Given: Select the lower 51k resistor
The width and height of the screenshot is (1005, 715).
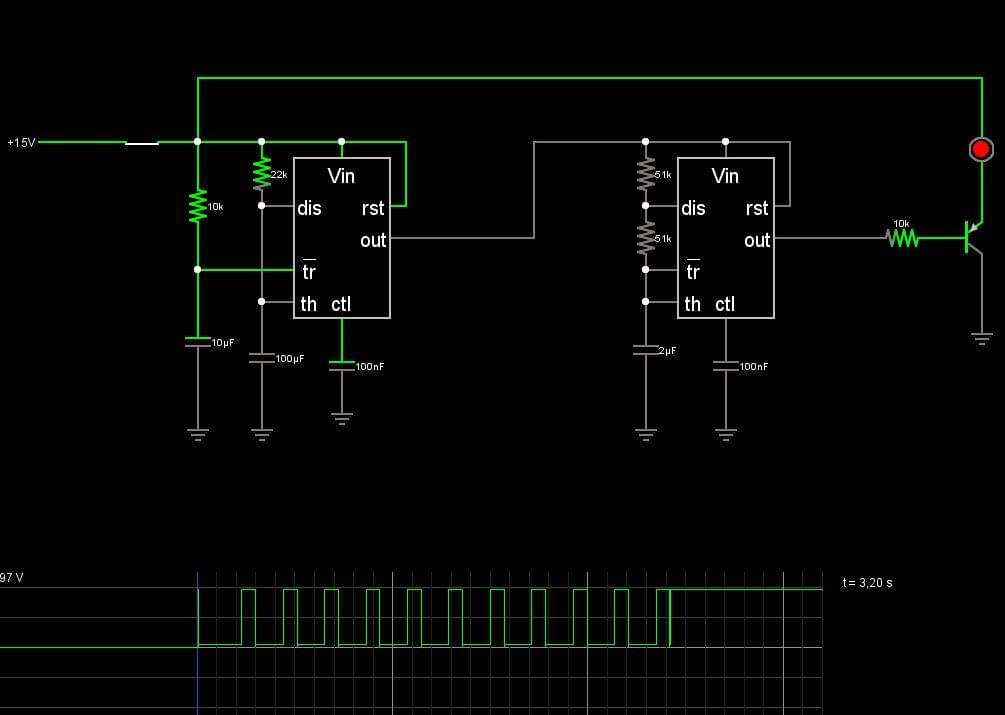Looking at the screenshot, I should (x=645, y=238).
